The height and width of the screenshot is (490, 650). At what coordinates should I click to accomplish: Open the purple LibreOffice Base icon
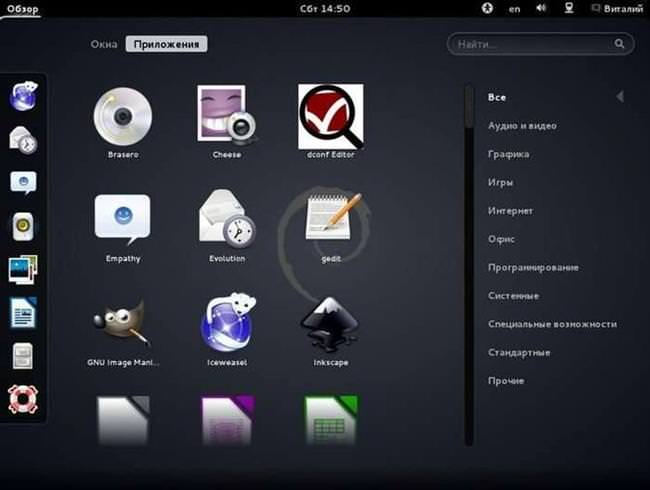tap(228, 420)
